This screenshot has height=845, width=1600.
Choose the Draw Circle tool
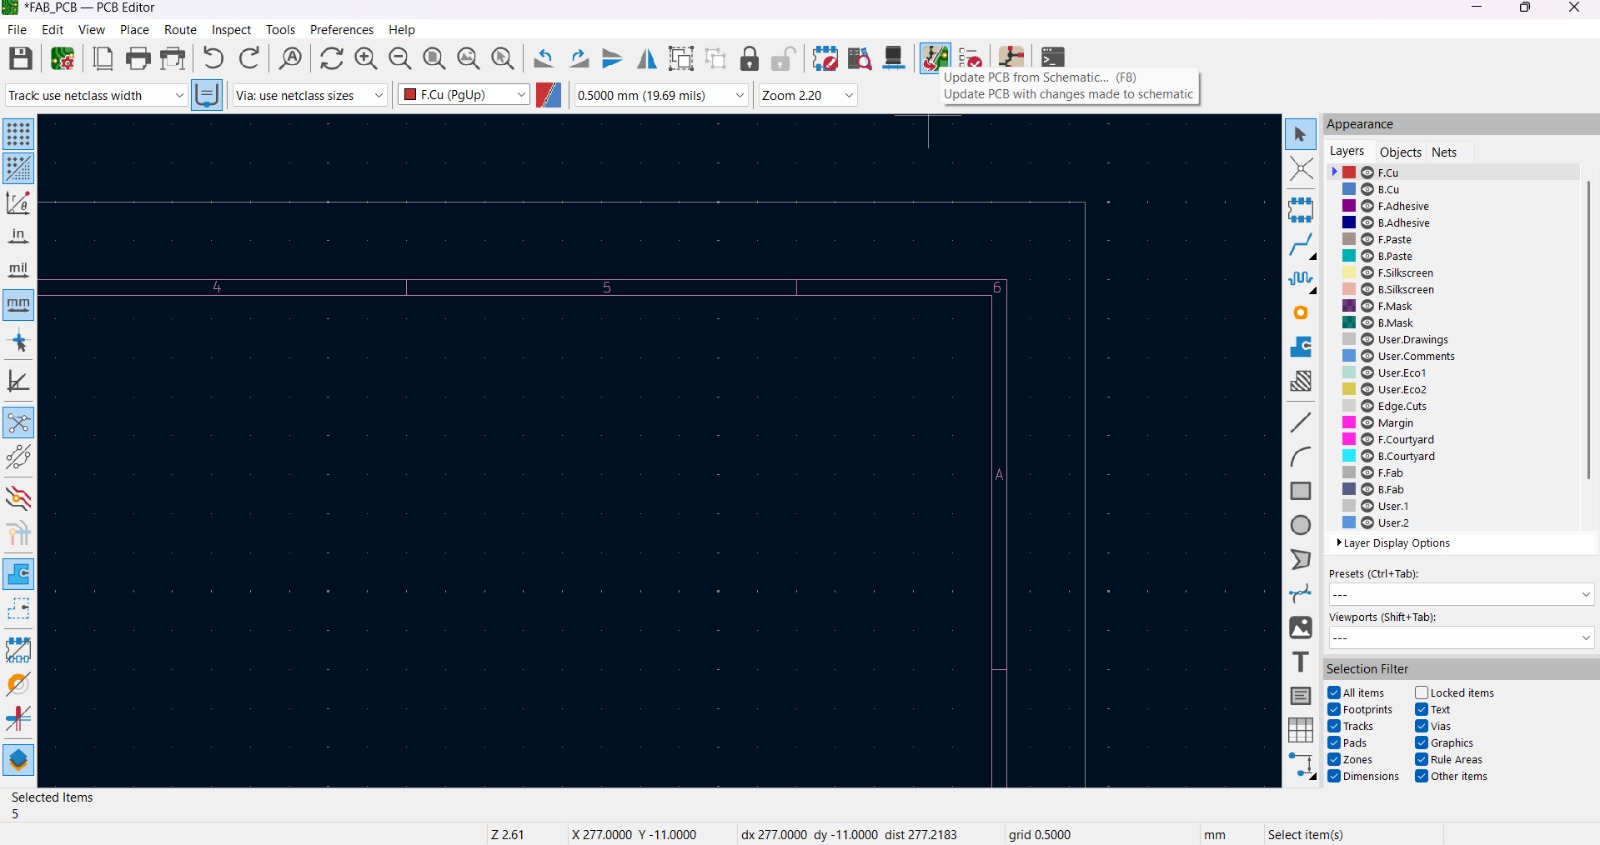(x=1301, y=525)
